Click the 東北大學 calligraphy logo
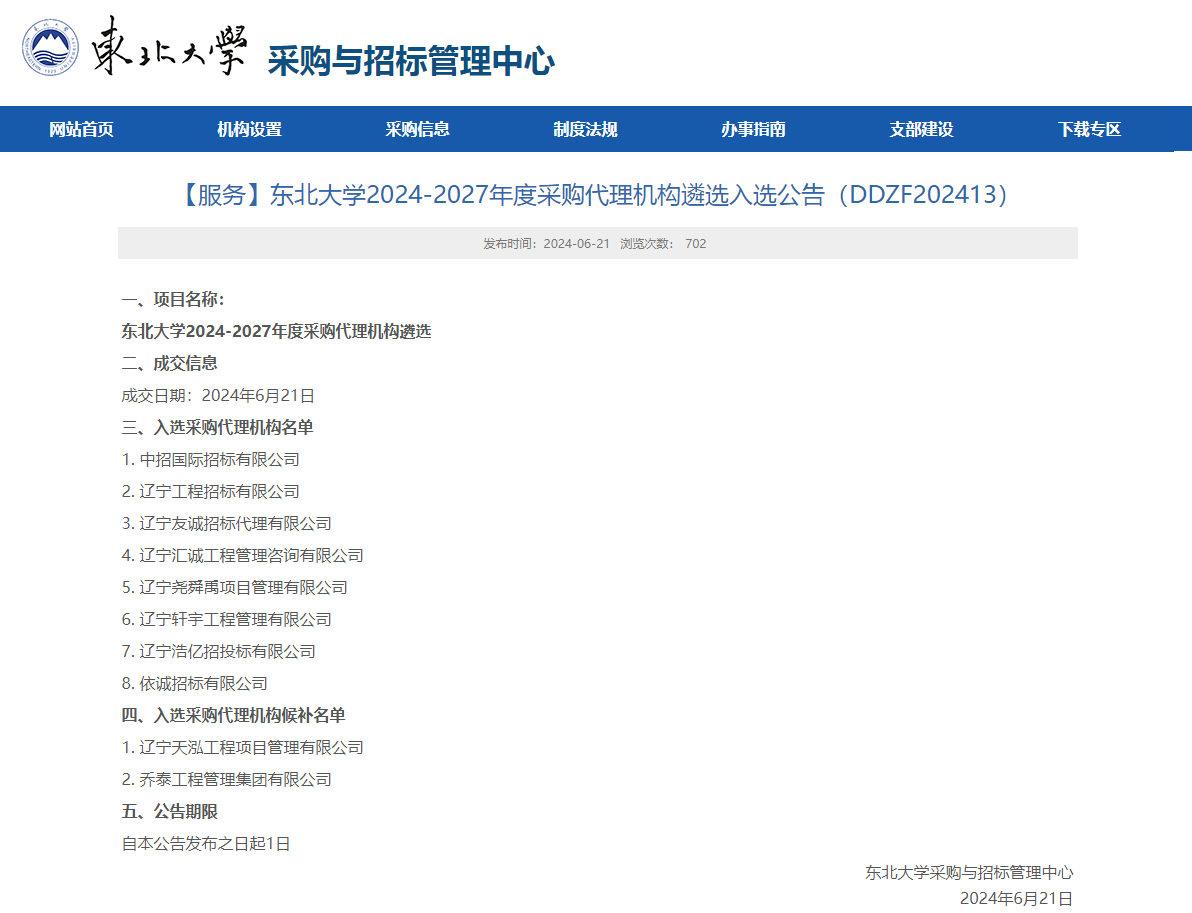This screenshot has width=1192, height=913. 169,47
